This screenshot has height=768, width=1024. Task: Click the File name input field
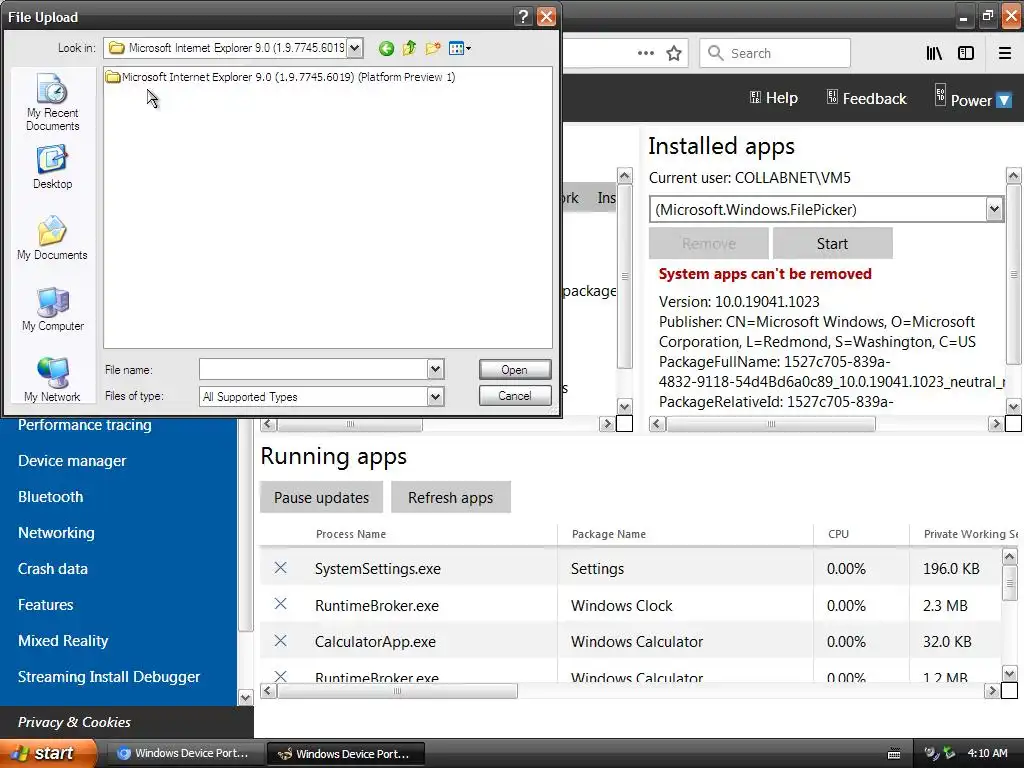pyautogui.click(x=313, y=370)
